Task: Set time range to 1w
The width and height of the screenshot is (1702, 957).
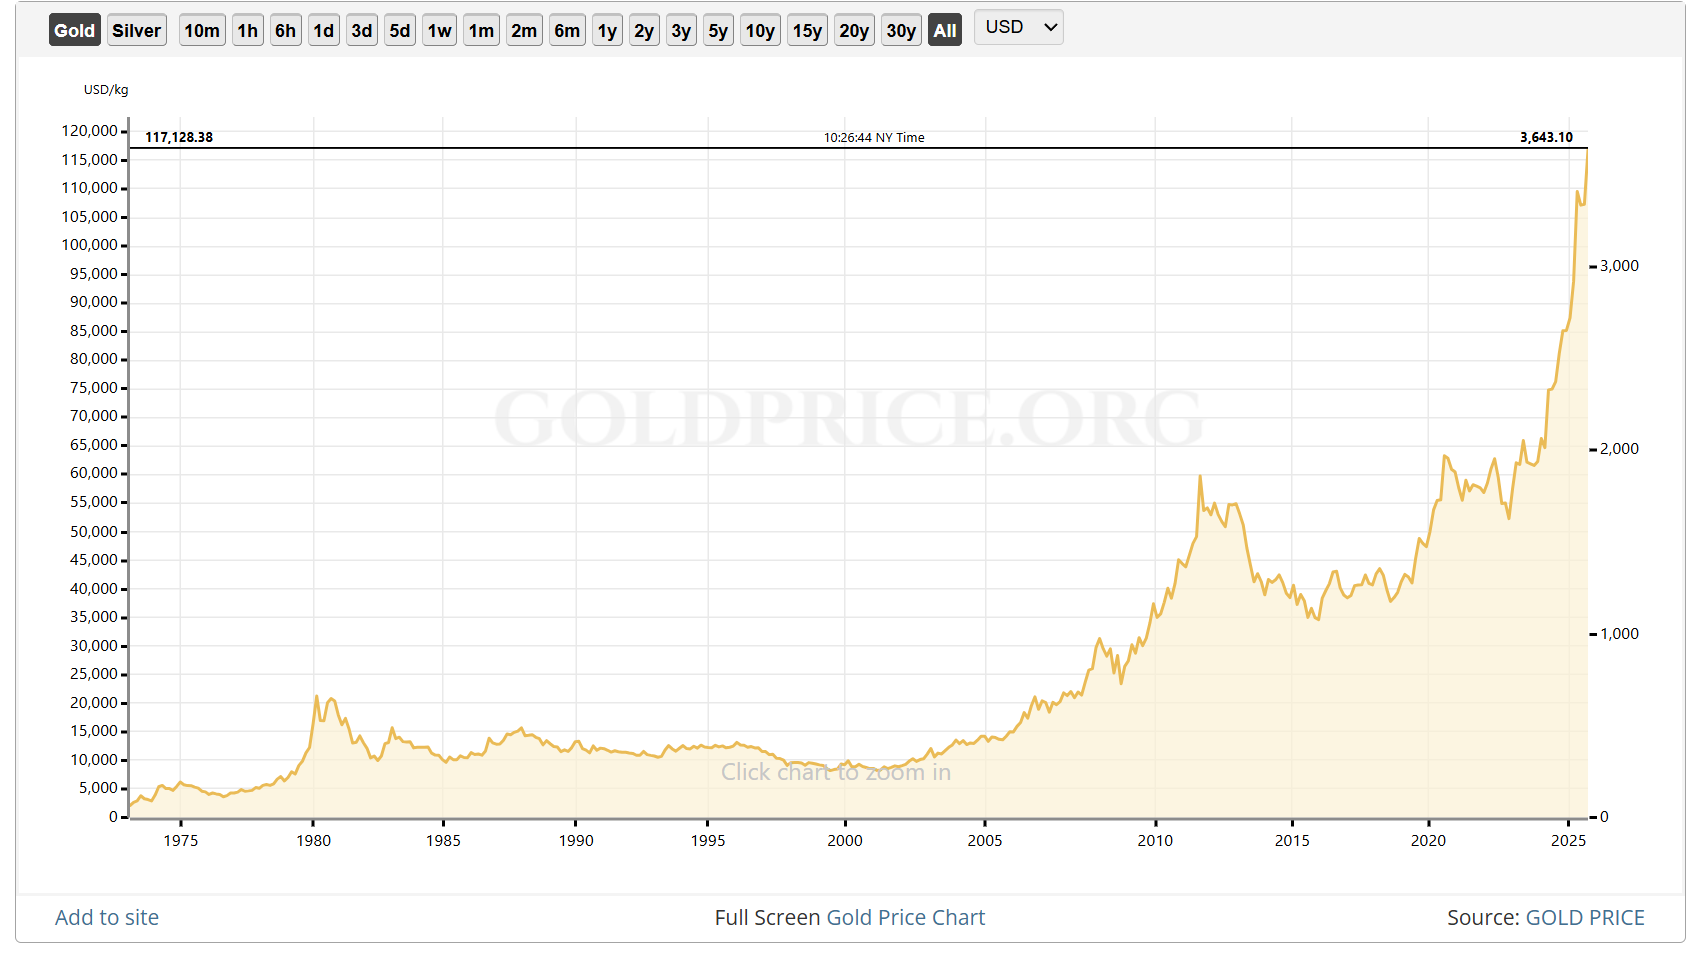Action: (x=440, y=30)
